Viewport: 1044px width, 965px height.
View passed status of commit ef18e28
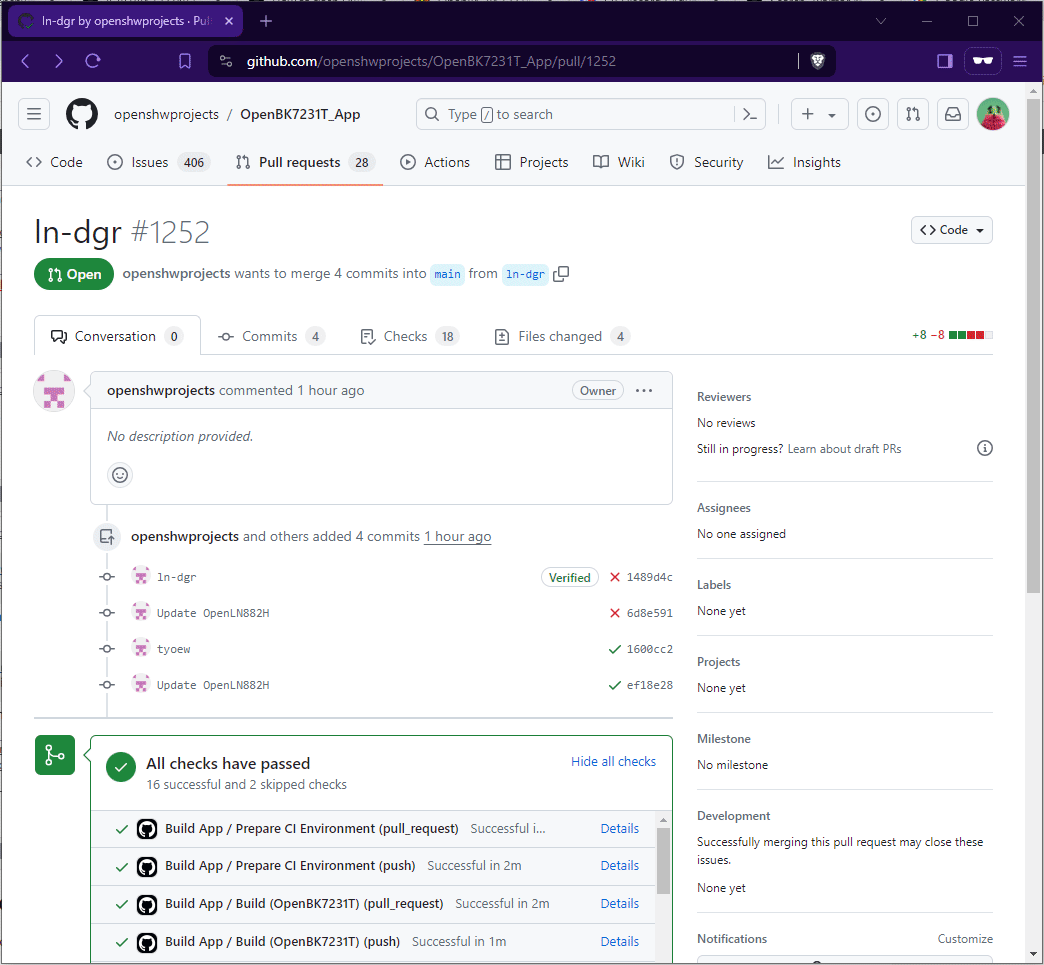click(615, 685)
